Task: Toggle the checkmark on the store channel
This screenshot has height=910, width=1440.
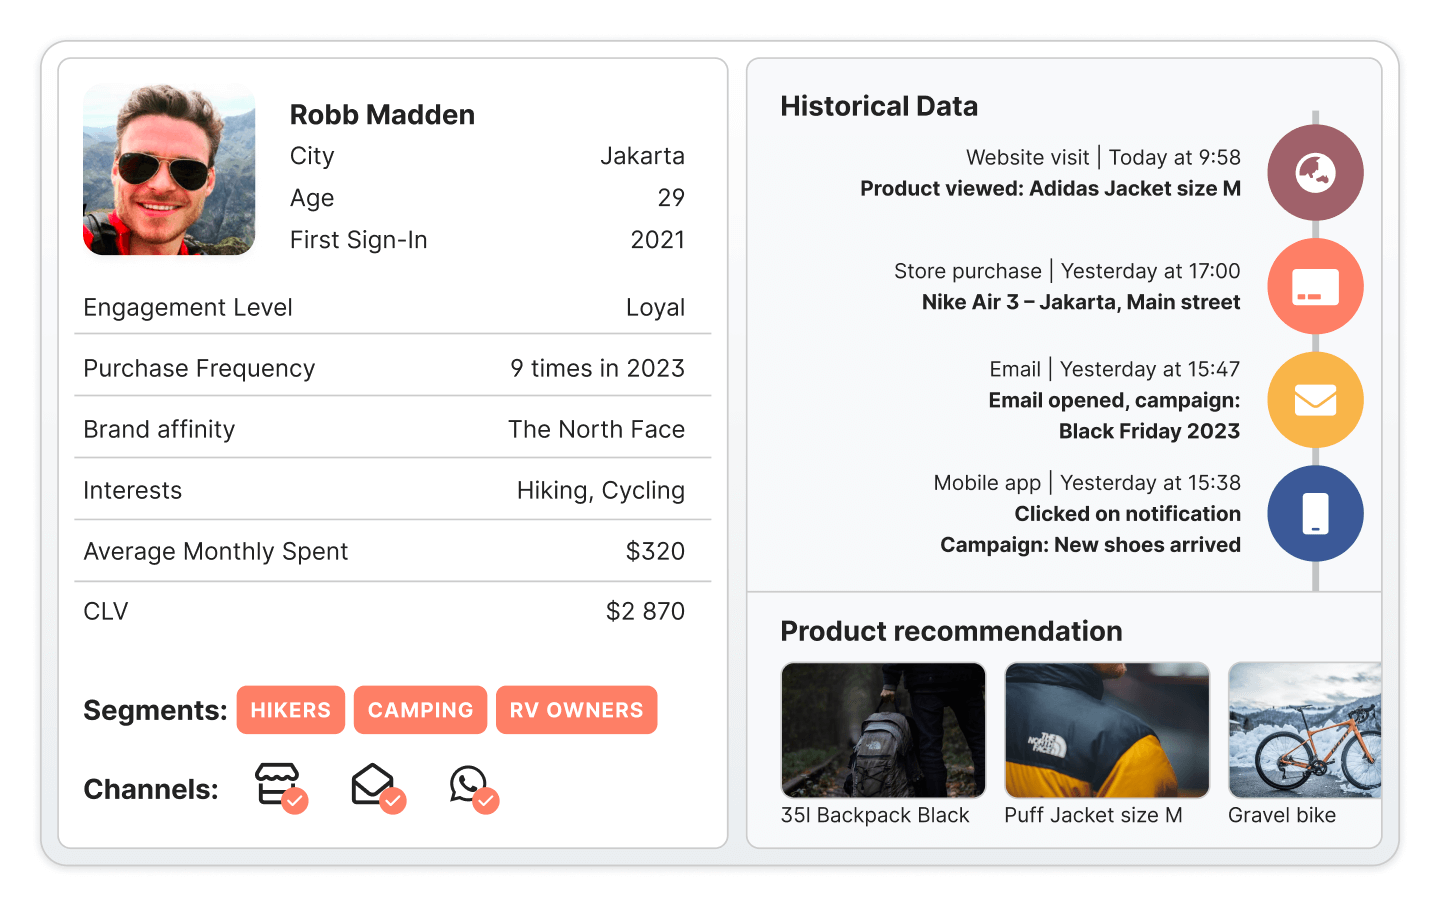Action: pyautogui.click(x=295, y=800)
